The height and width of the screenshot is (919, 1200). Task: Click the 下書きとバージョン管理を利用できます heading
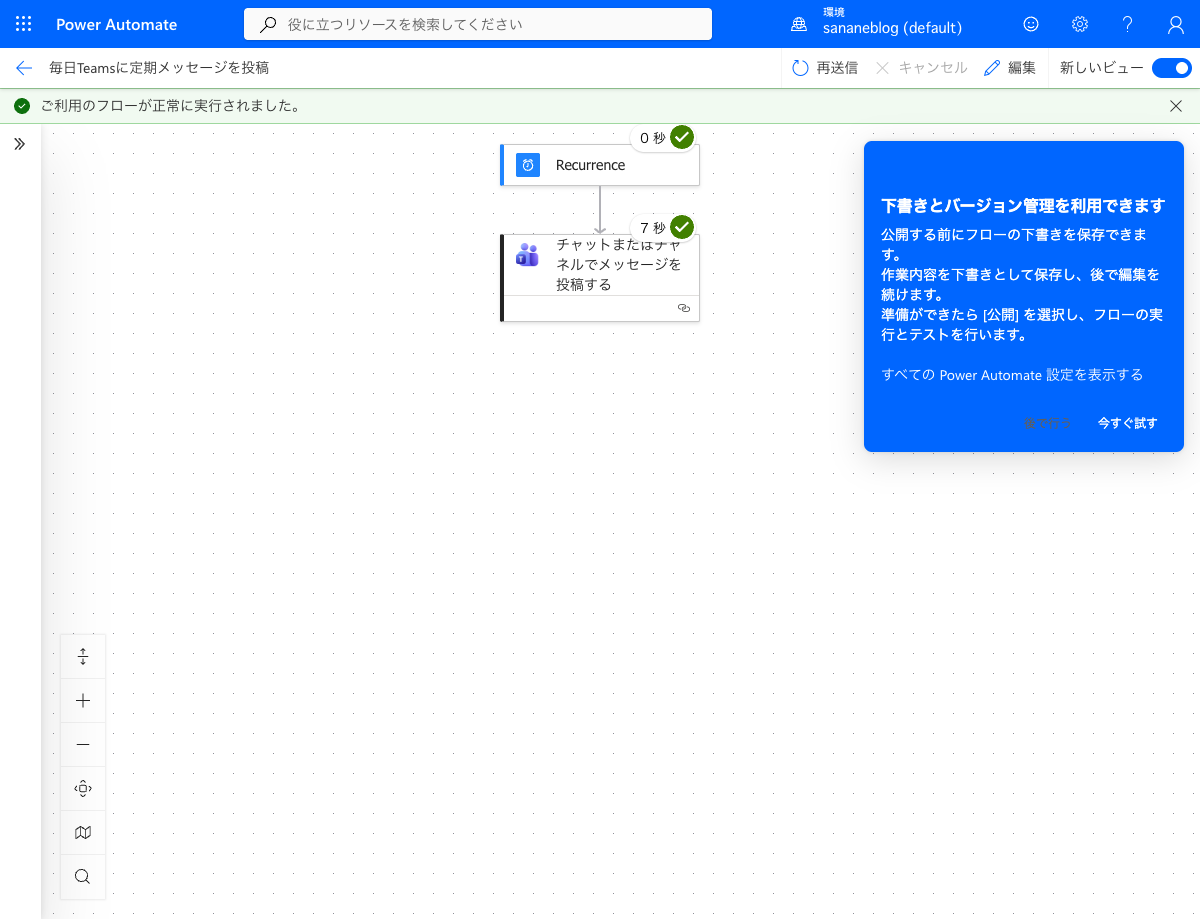pyautogui.click(x=1023, y=205)
